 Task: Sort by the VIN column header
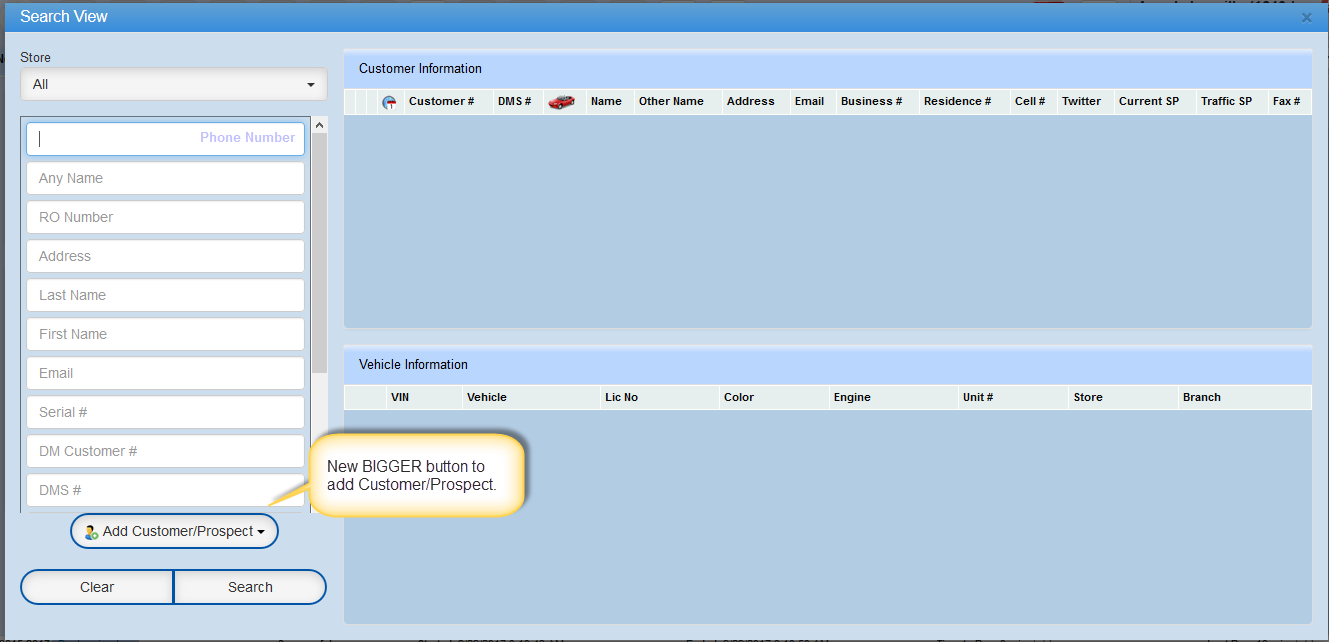[400, 398]
